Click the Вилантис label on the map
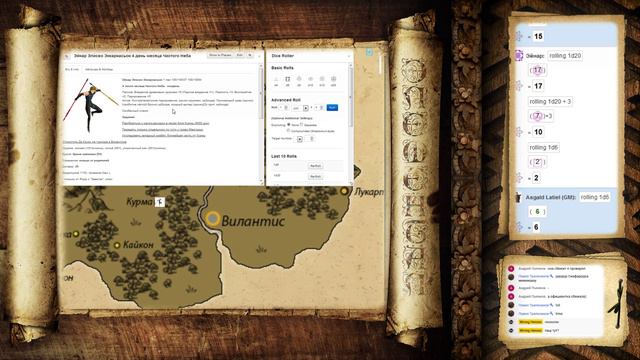640x360 pixels. [253, 221]
